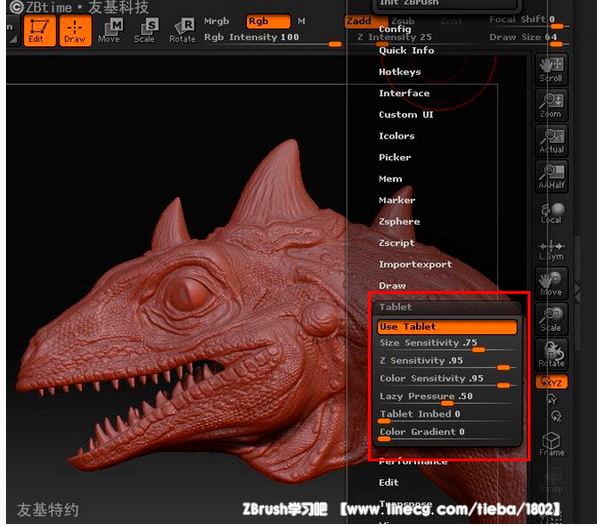Toggle Local transformations icon

[551, 213]
